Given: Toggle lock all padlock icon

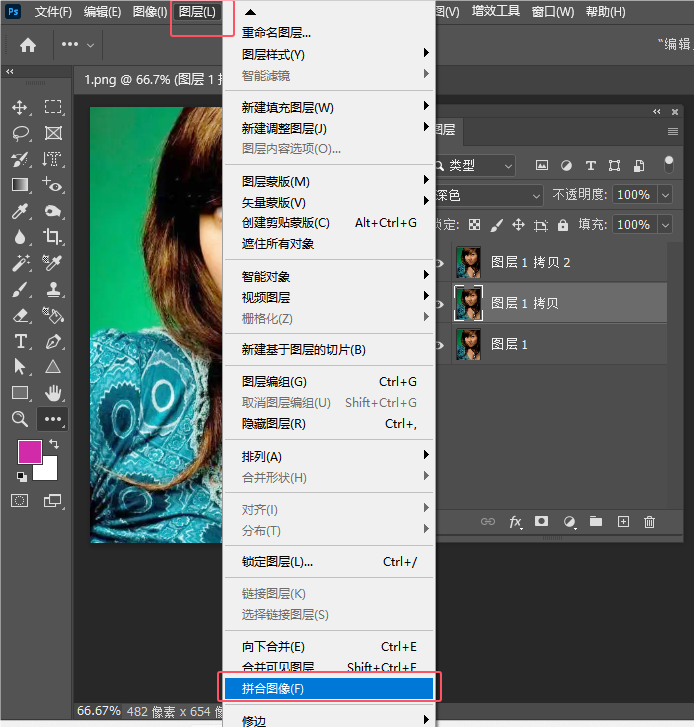Looking at the screenshot, I should (x=563, y=225).
